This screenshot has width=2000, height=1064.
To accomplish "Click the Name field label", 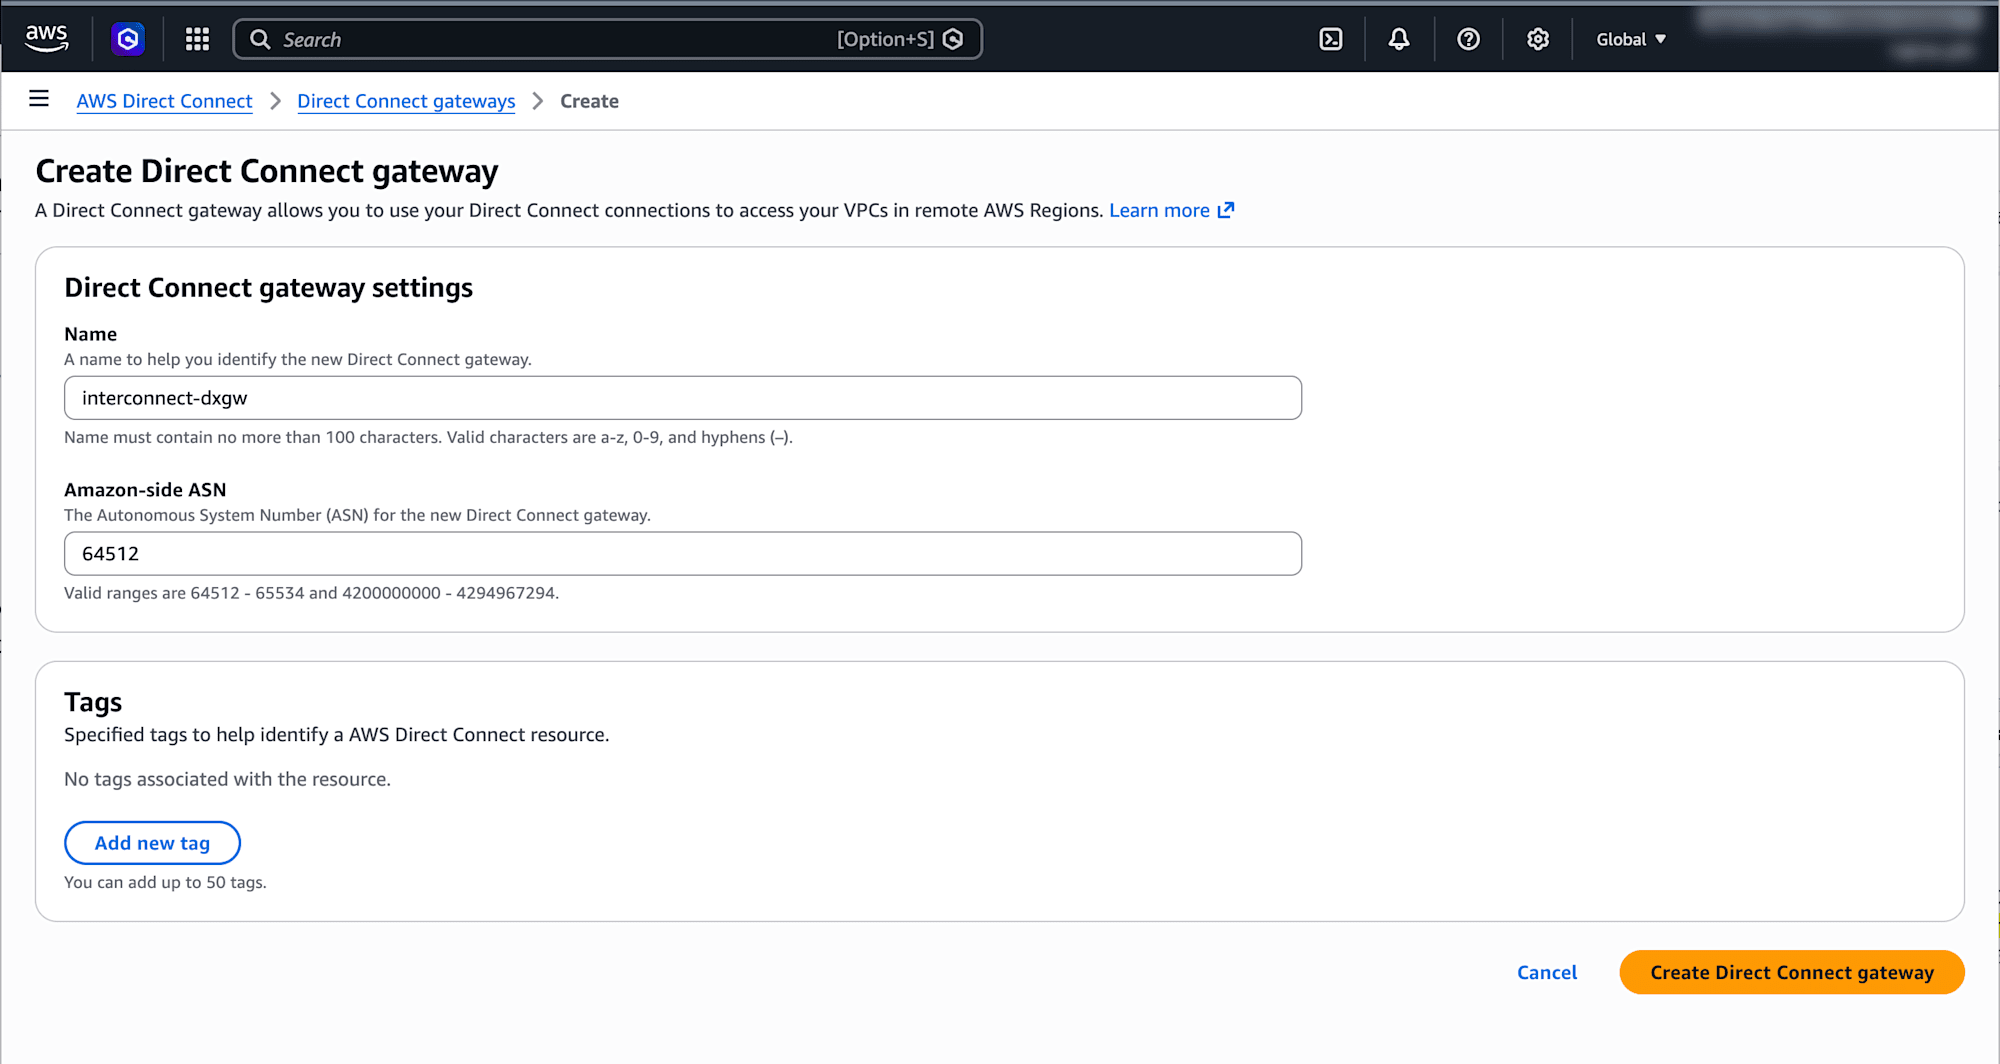I will pyautogui.click(x=90, y=334).
